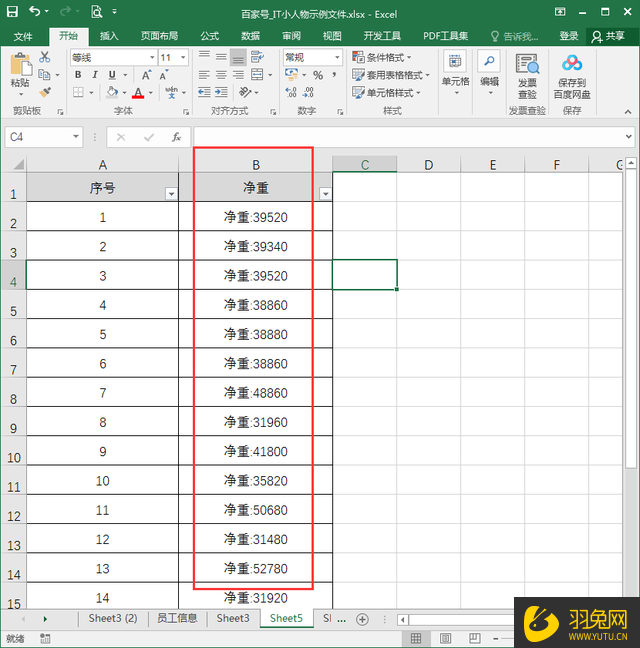Apply the Fill Color paint bucket
Image resolution: width=640 pixels, height=648 pixels.
click(112, 92)
